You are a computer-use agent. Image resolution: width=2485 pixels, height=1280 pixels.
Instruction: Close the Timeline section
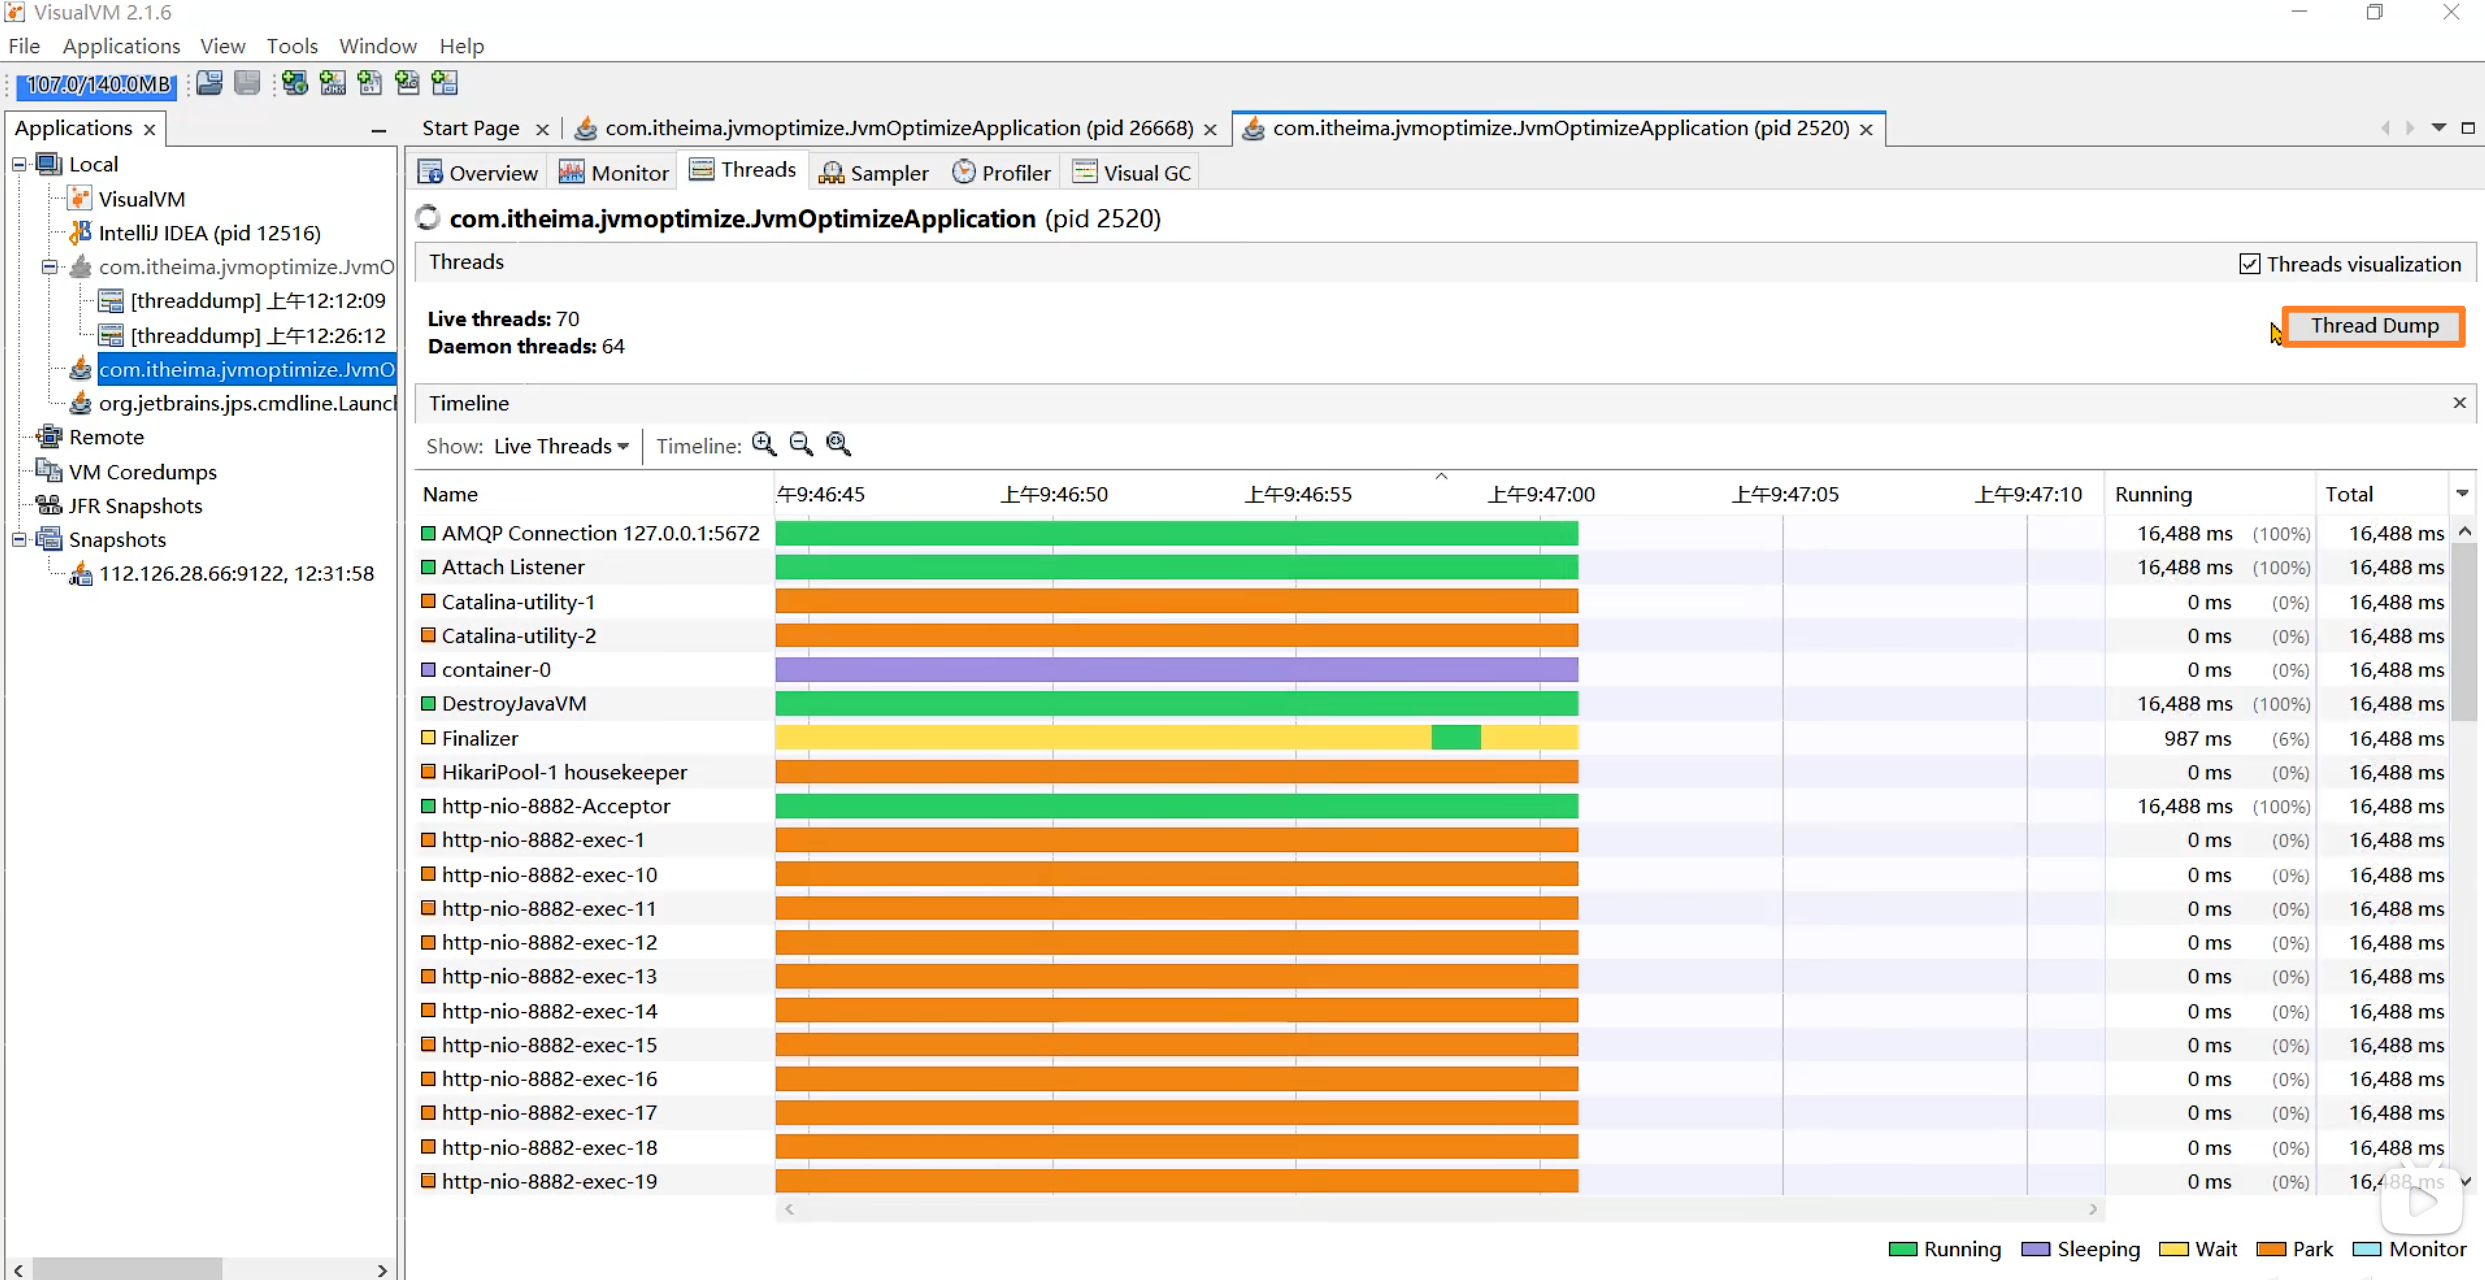[x=2459, y=403]
